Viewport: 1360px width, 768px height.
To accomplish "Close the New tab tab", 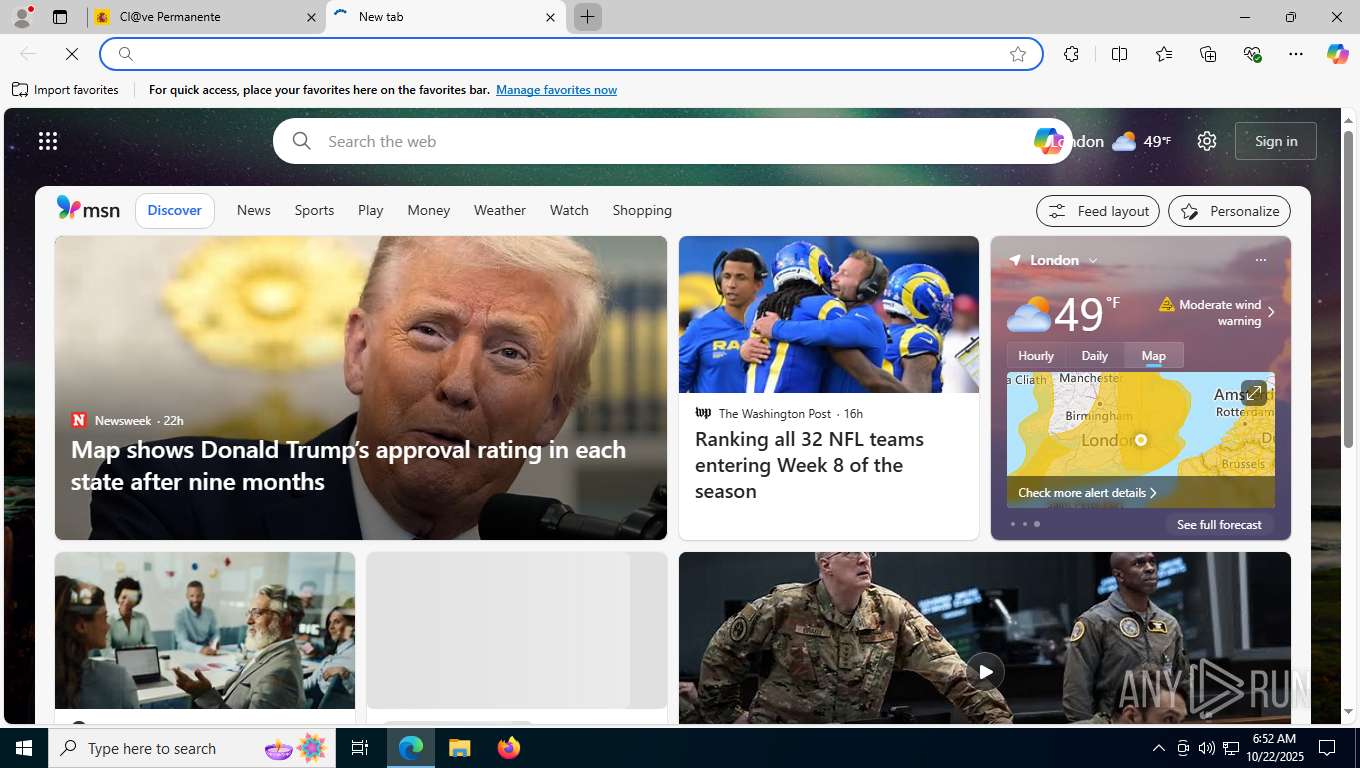I will pos(550,17).
